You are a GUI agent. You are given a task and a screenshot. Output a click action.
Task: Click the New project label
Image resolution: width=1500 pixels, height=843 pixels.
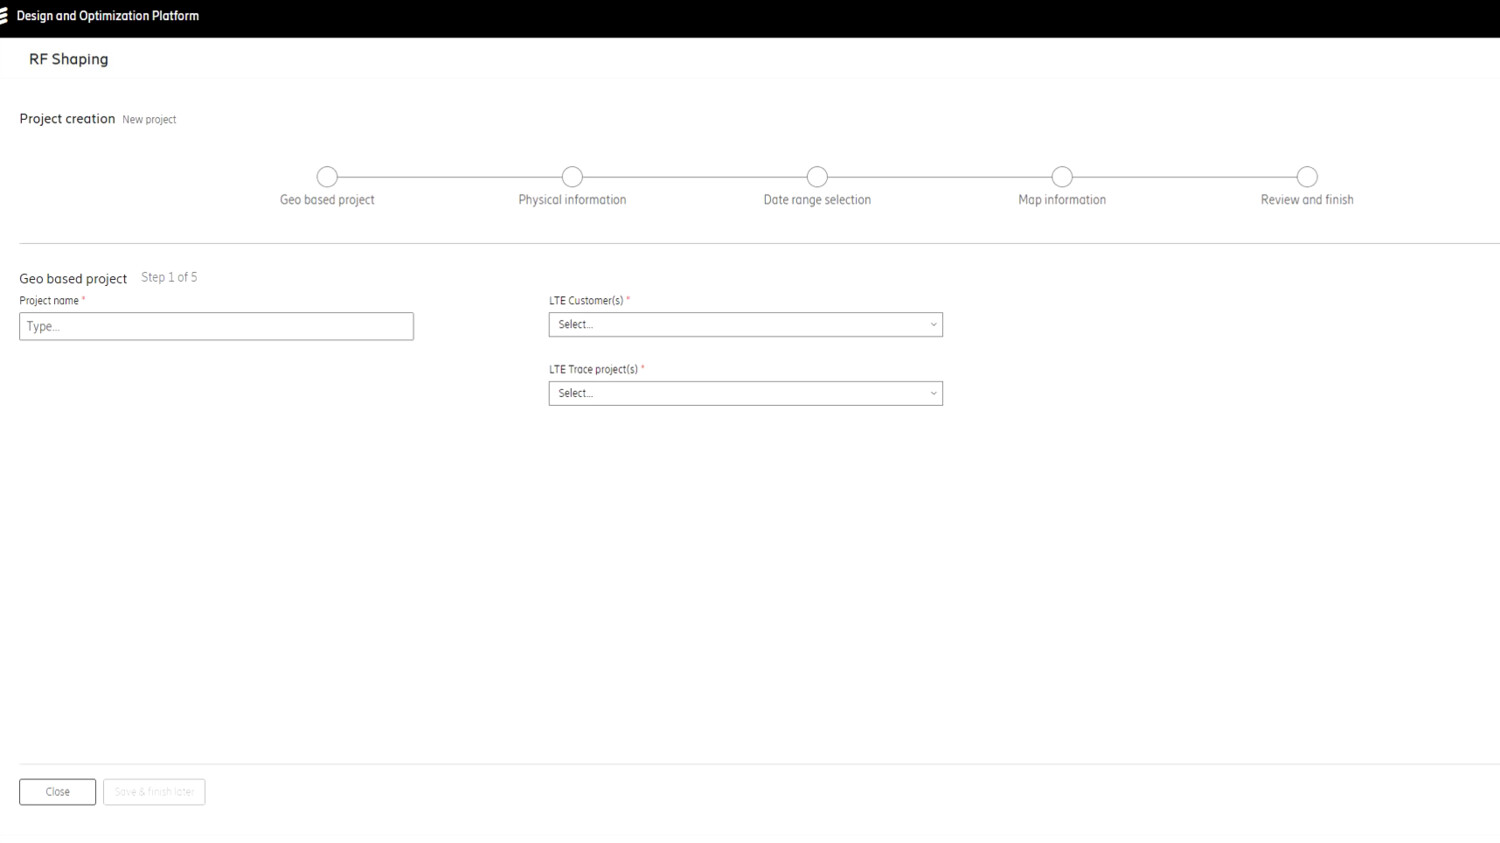point(149,119)
